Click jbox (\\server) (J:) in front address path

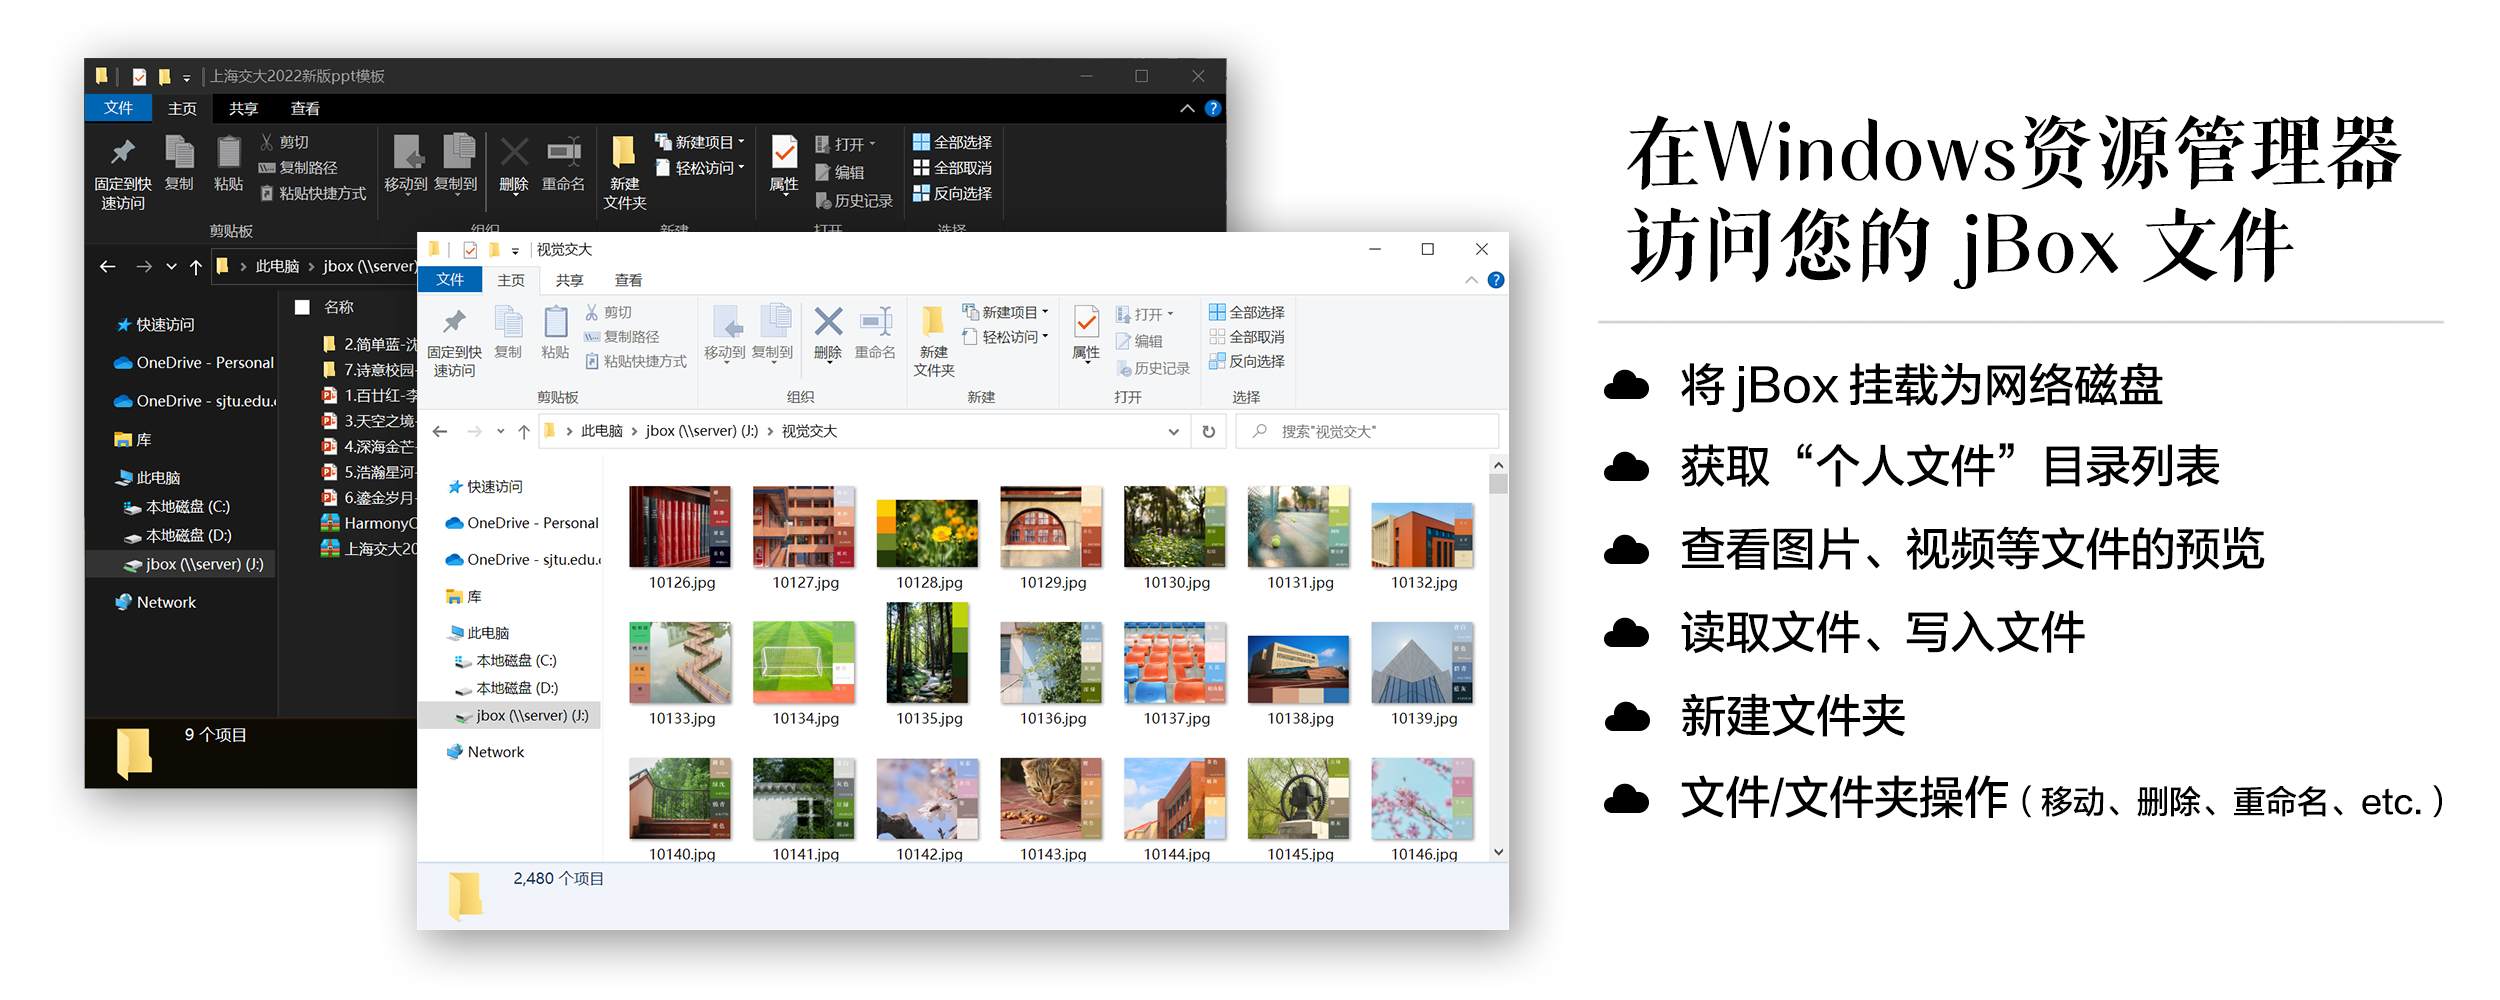tap(702, 431)
